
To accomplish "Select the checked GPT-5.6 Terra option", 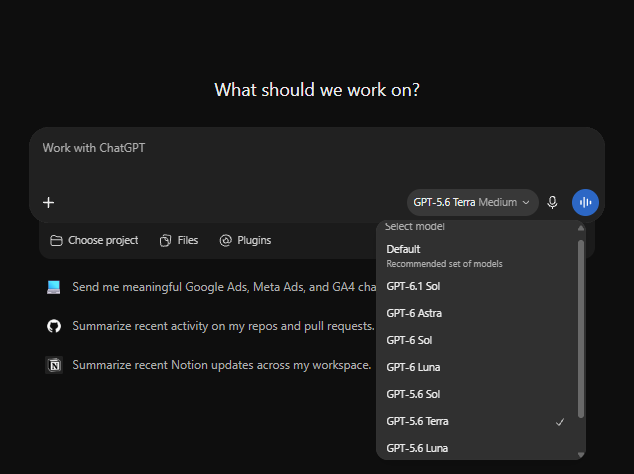I will point(477,421).
